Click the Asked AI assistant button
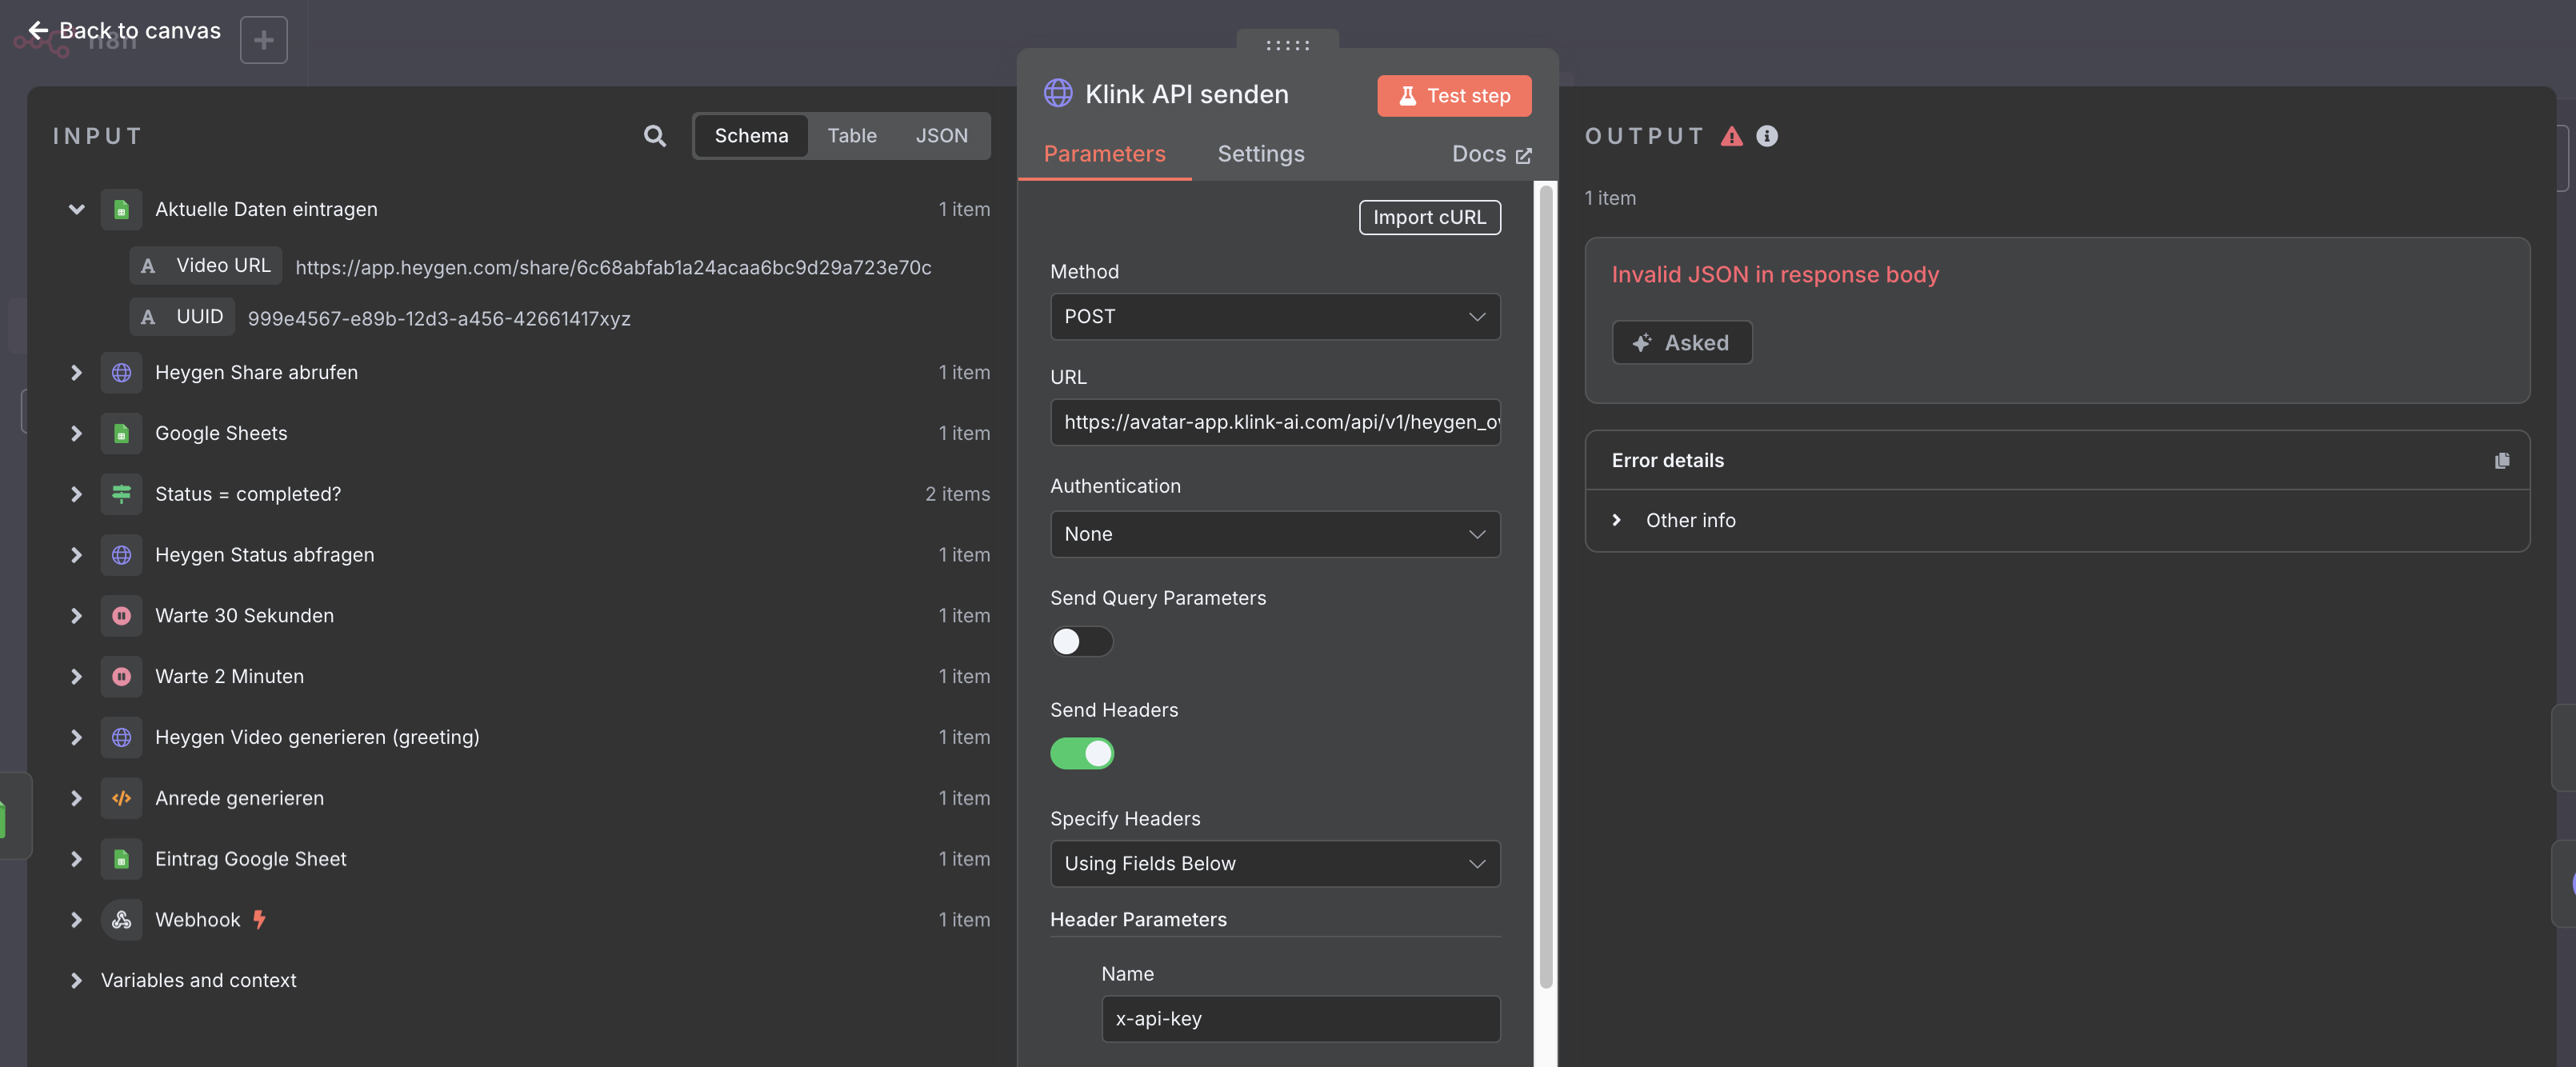 (1682, 343)
